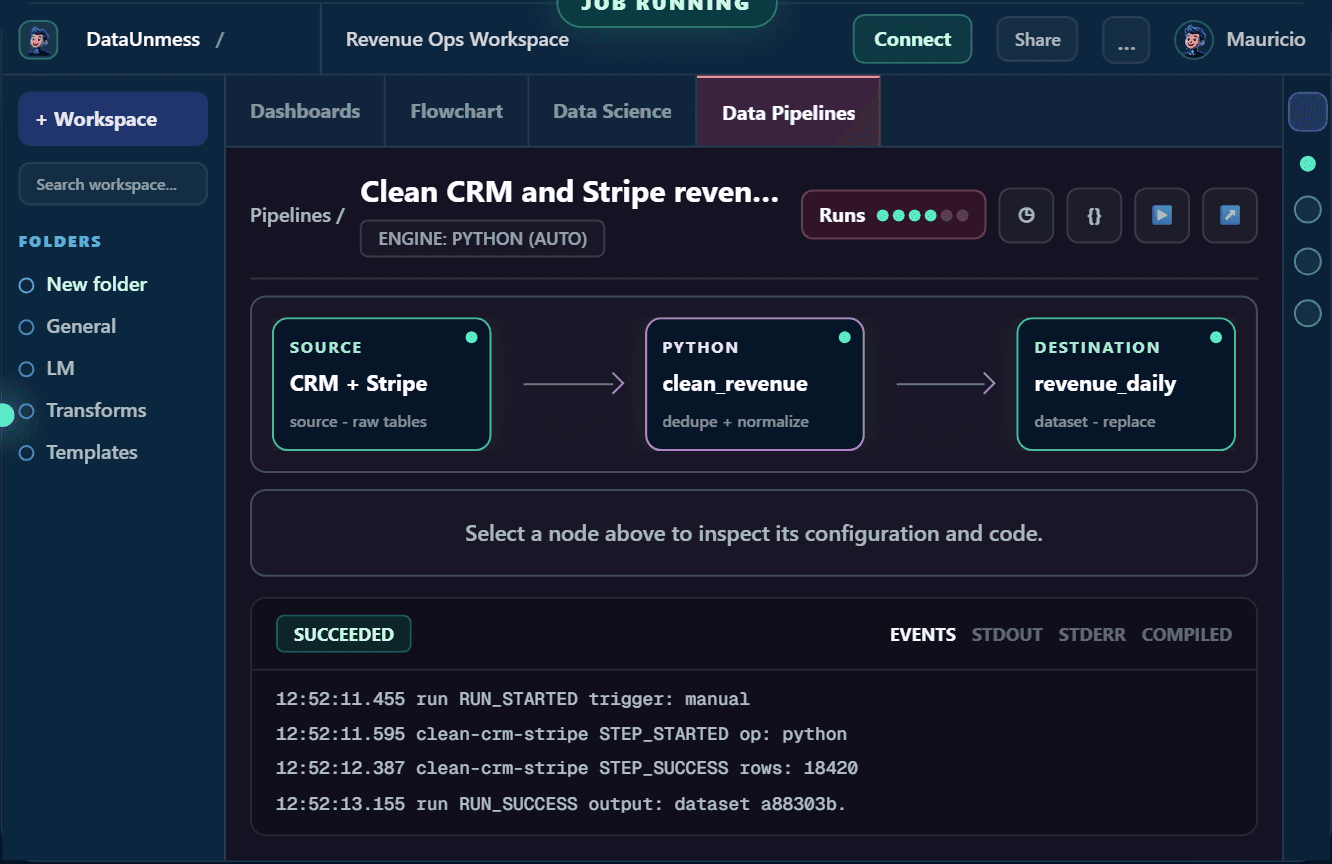
Task: Click the square icon atop right rail
Action: 1307,111
